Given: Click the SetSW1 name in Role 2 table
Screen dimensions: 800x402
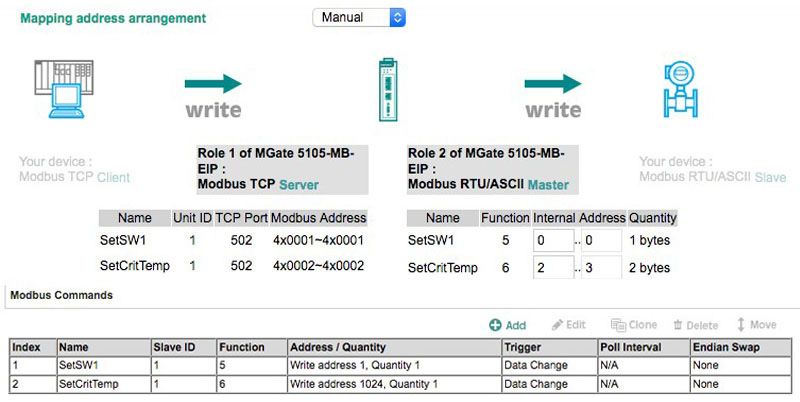Looking at the screenshot, I should (431, 240).
